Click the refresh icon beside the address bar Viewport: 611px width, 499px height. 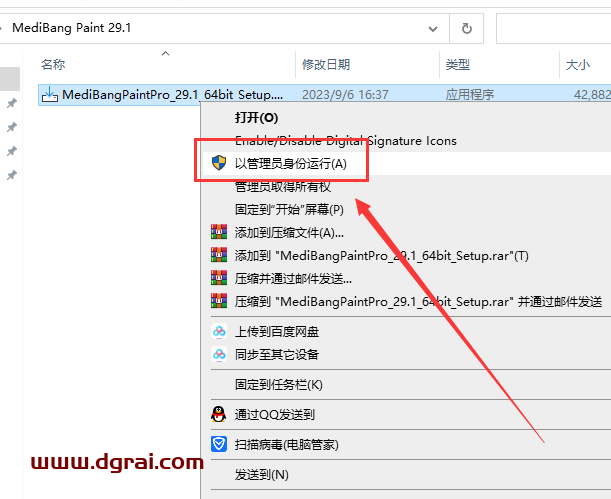(x=466, y=28)
